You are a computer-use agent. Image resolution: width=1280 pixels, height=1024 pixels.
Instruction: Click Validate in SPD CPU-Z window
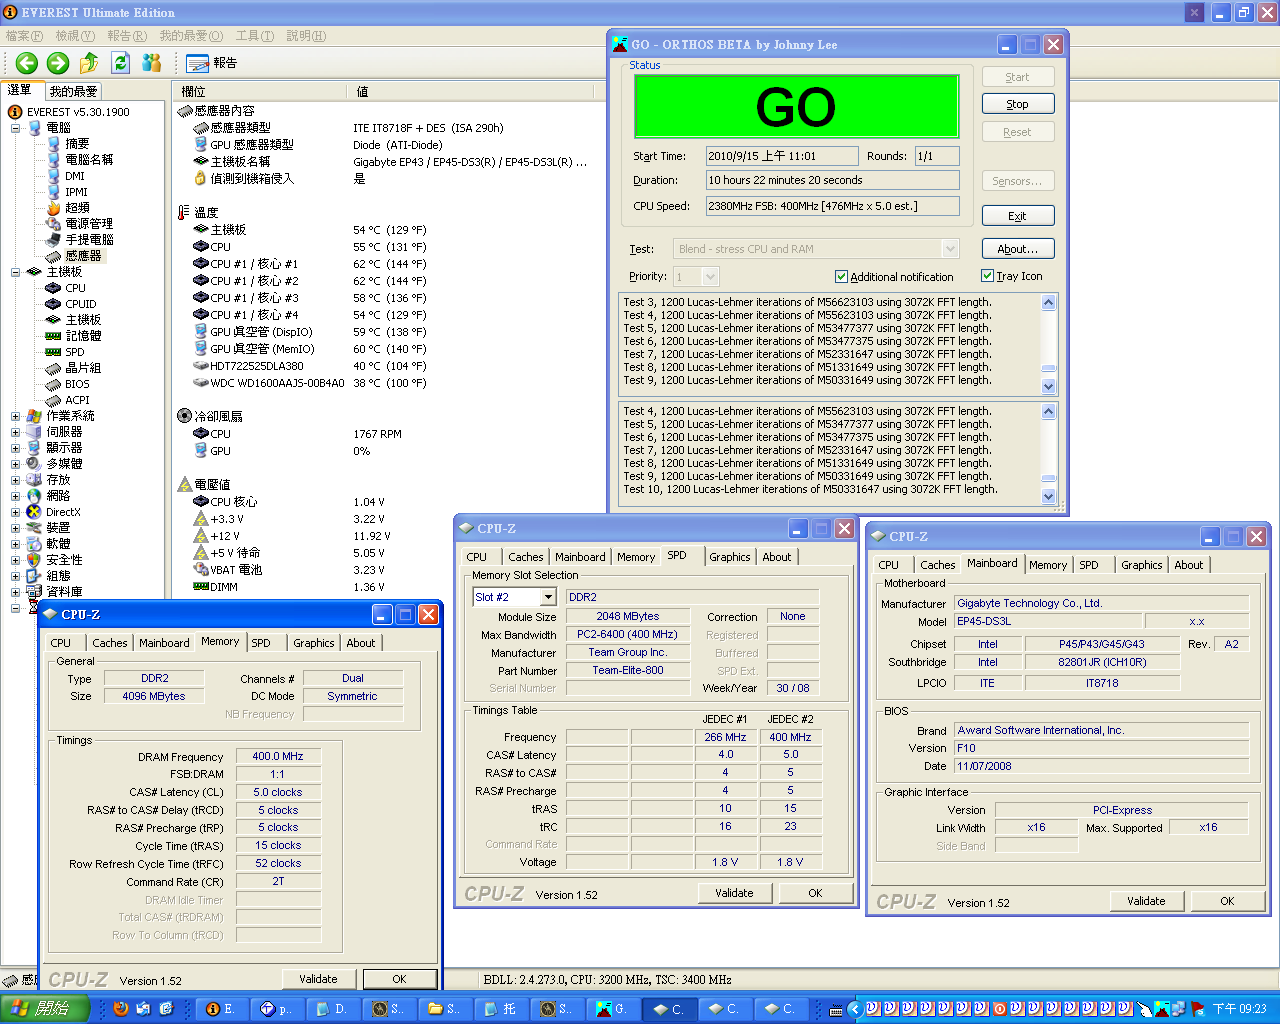(x=734, y=893)
